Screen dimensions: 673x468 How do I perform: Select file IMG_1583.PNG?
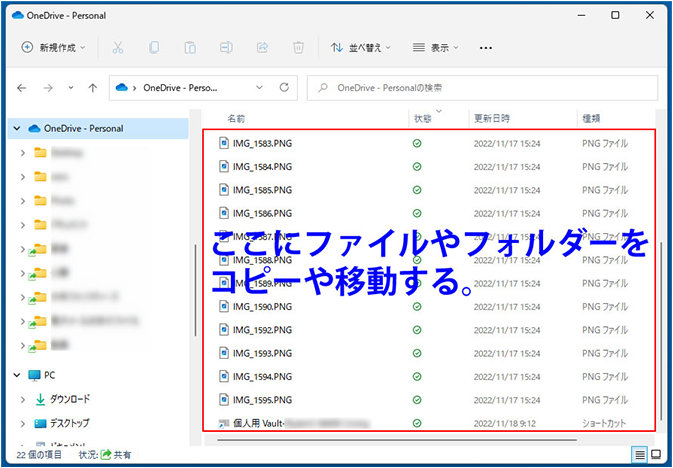pos(262,143)
